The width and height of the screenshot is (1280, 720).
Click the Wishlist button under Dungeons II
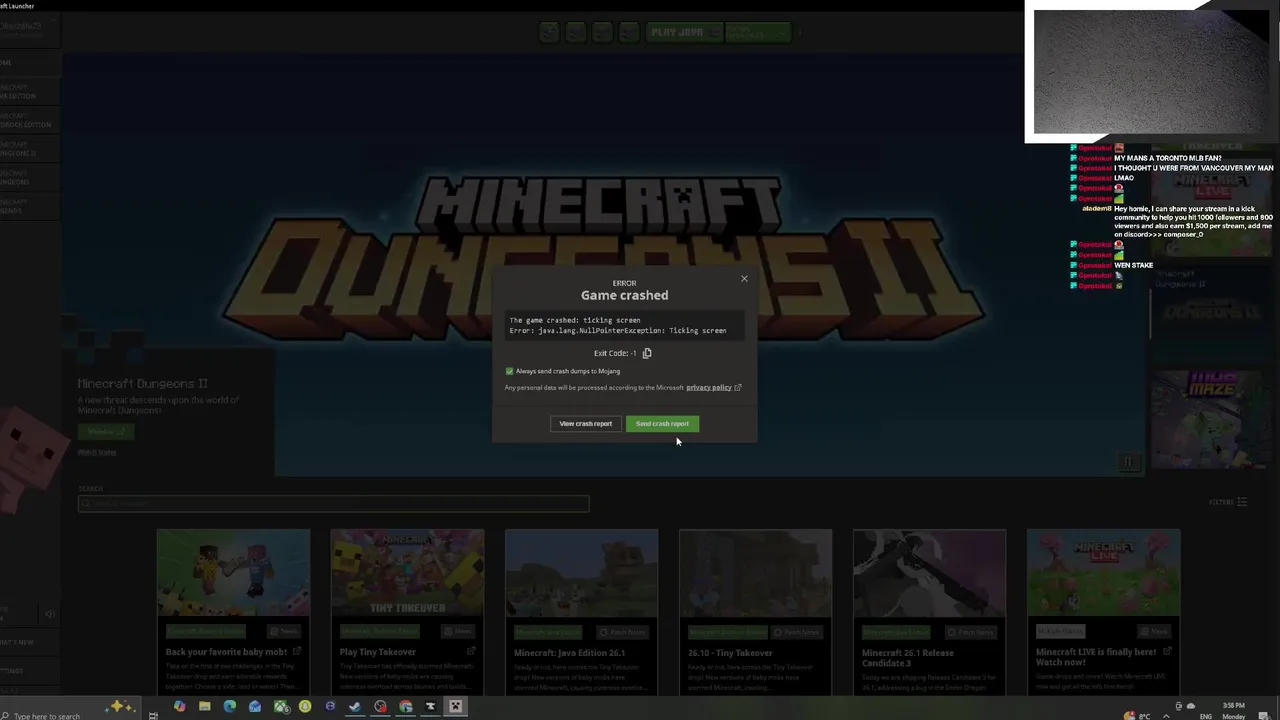pos(105,431)
